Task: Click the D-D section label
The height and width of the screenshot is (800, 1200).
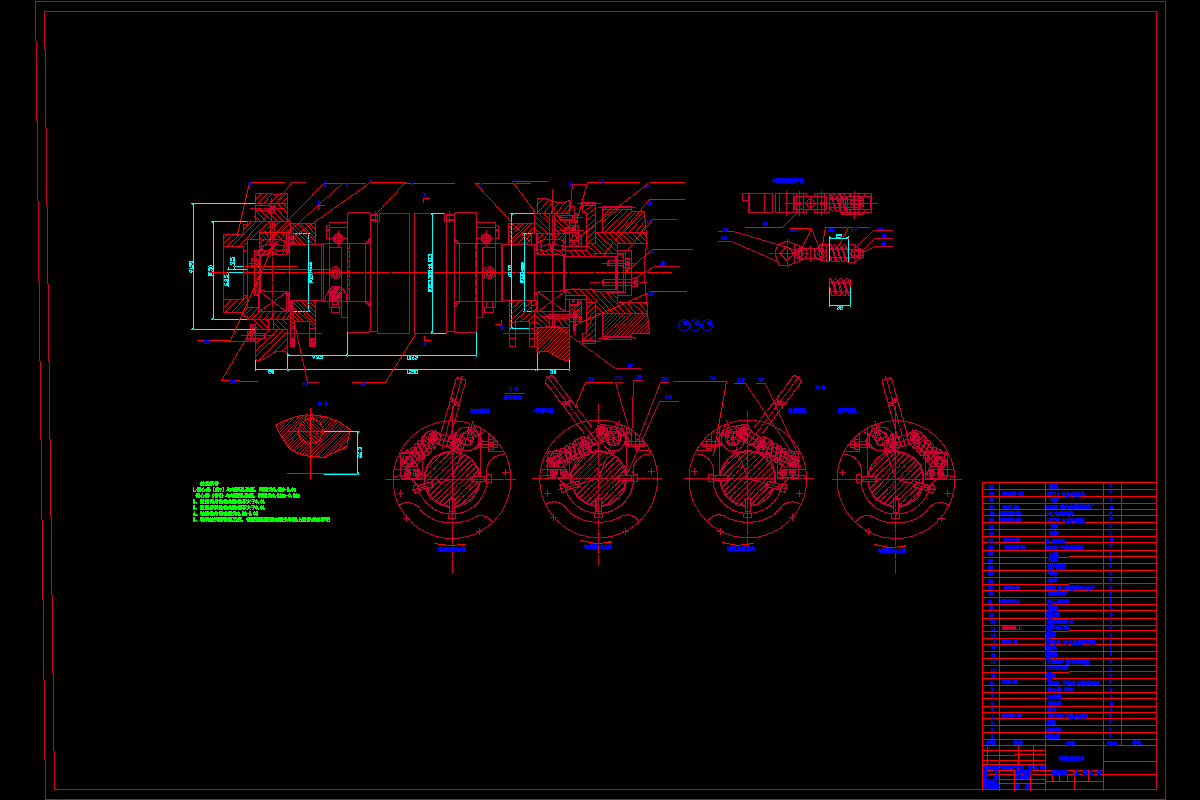Action: point(820,387)
